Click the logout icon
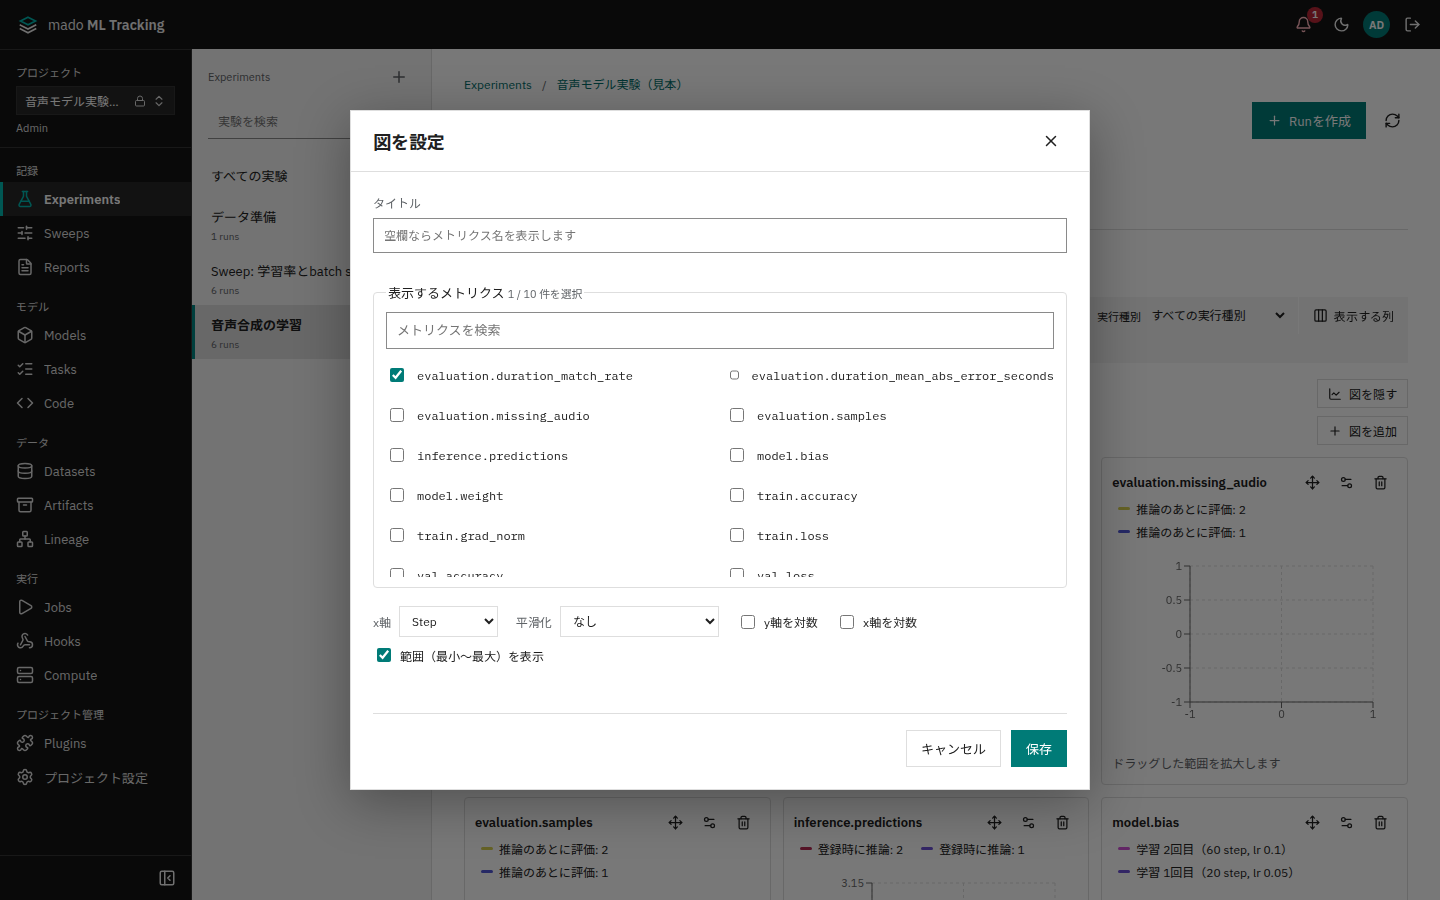The width and height of the screenshot is (1440, 900). tap(1413, 25)
